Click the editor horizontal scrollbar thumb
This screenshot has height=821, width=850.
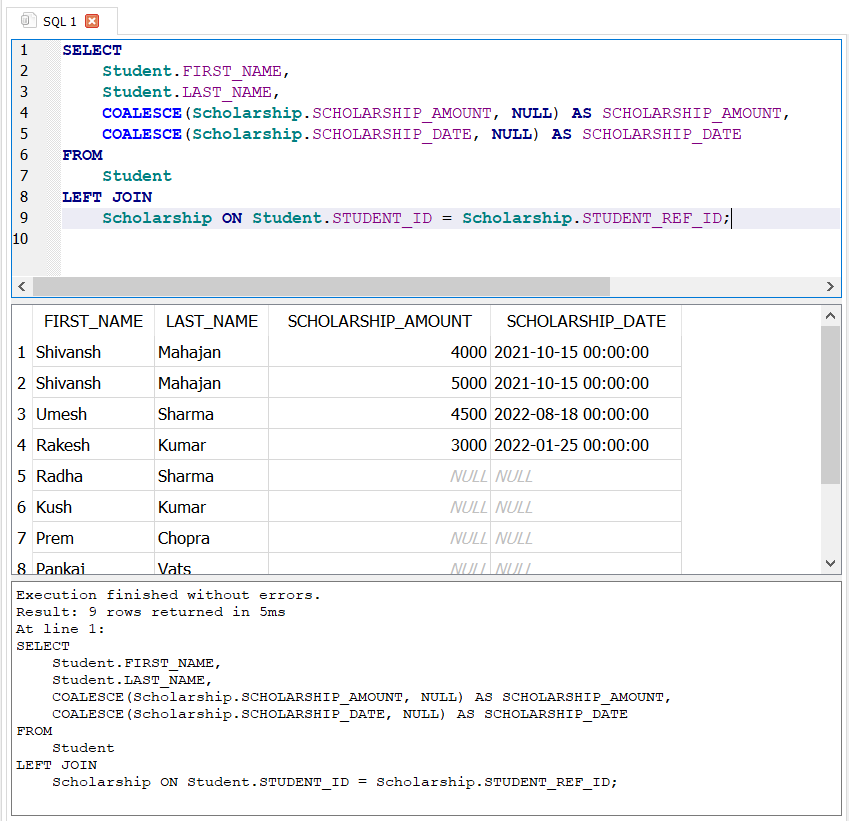321,286
